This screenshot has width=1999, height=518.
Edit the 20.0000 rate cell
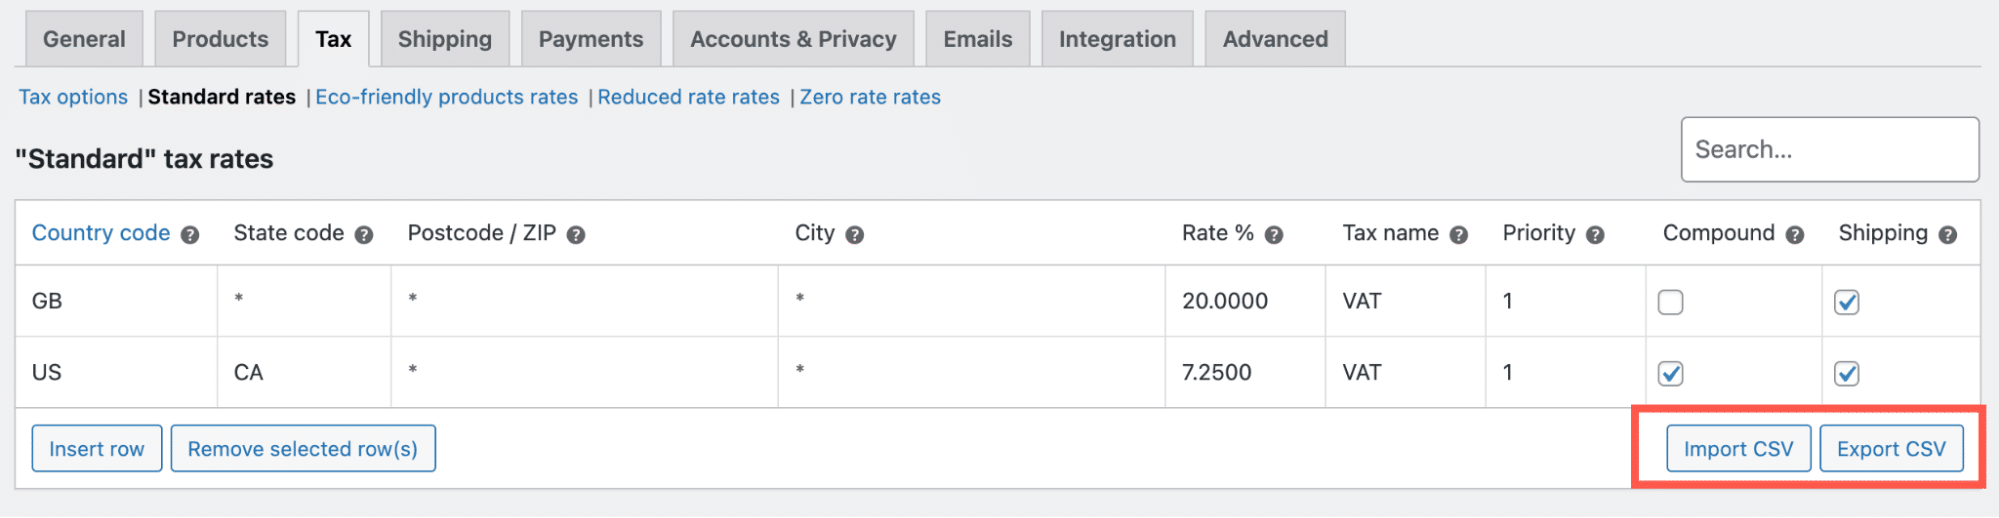[1245, 301]
